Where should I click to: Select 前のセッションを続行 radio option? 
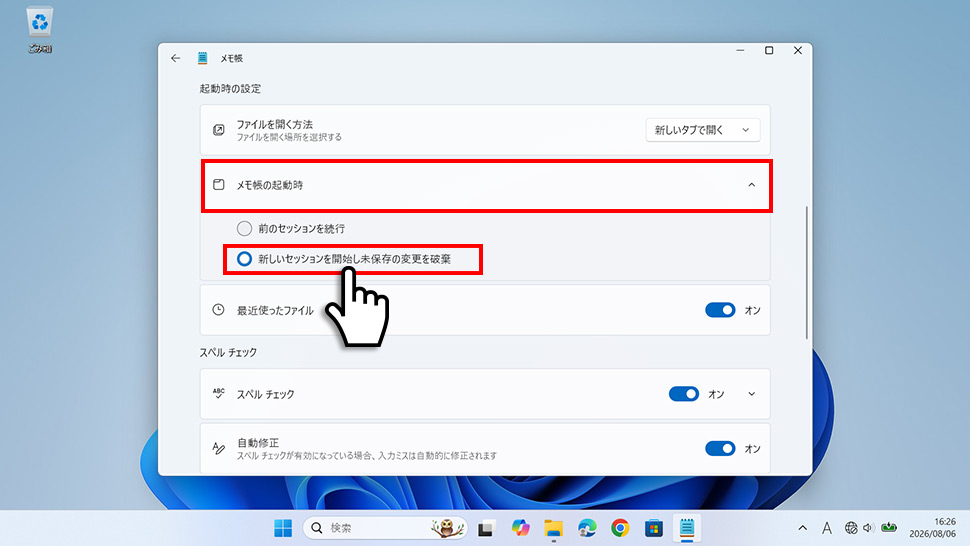244,229
